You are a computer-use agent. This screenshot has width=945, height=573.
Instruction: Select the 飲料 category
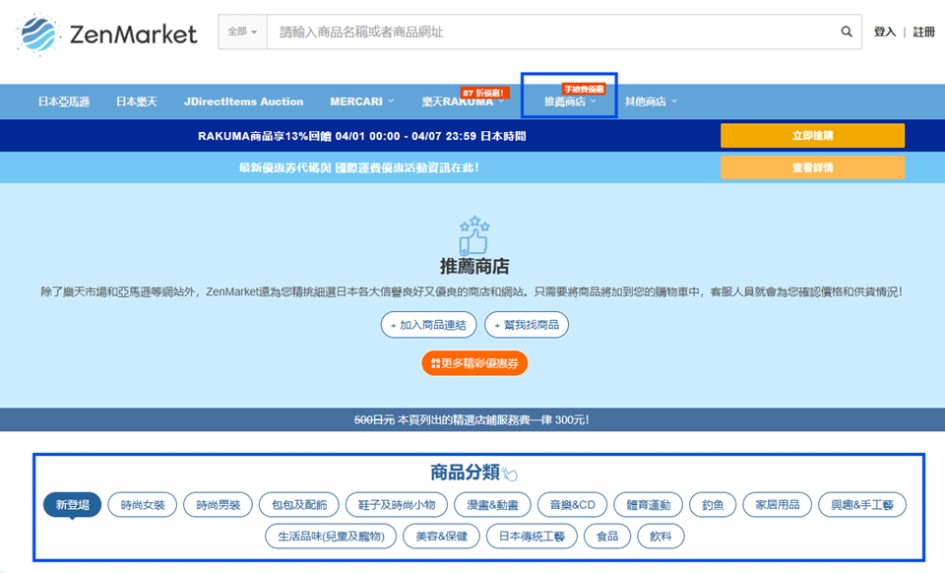click(661, 536)
